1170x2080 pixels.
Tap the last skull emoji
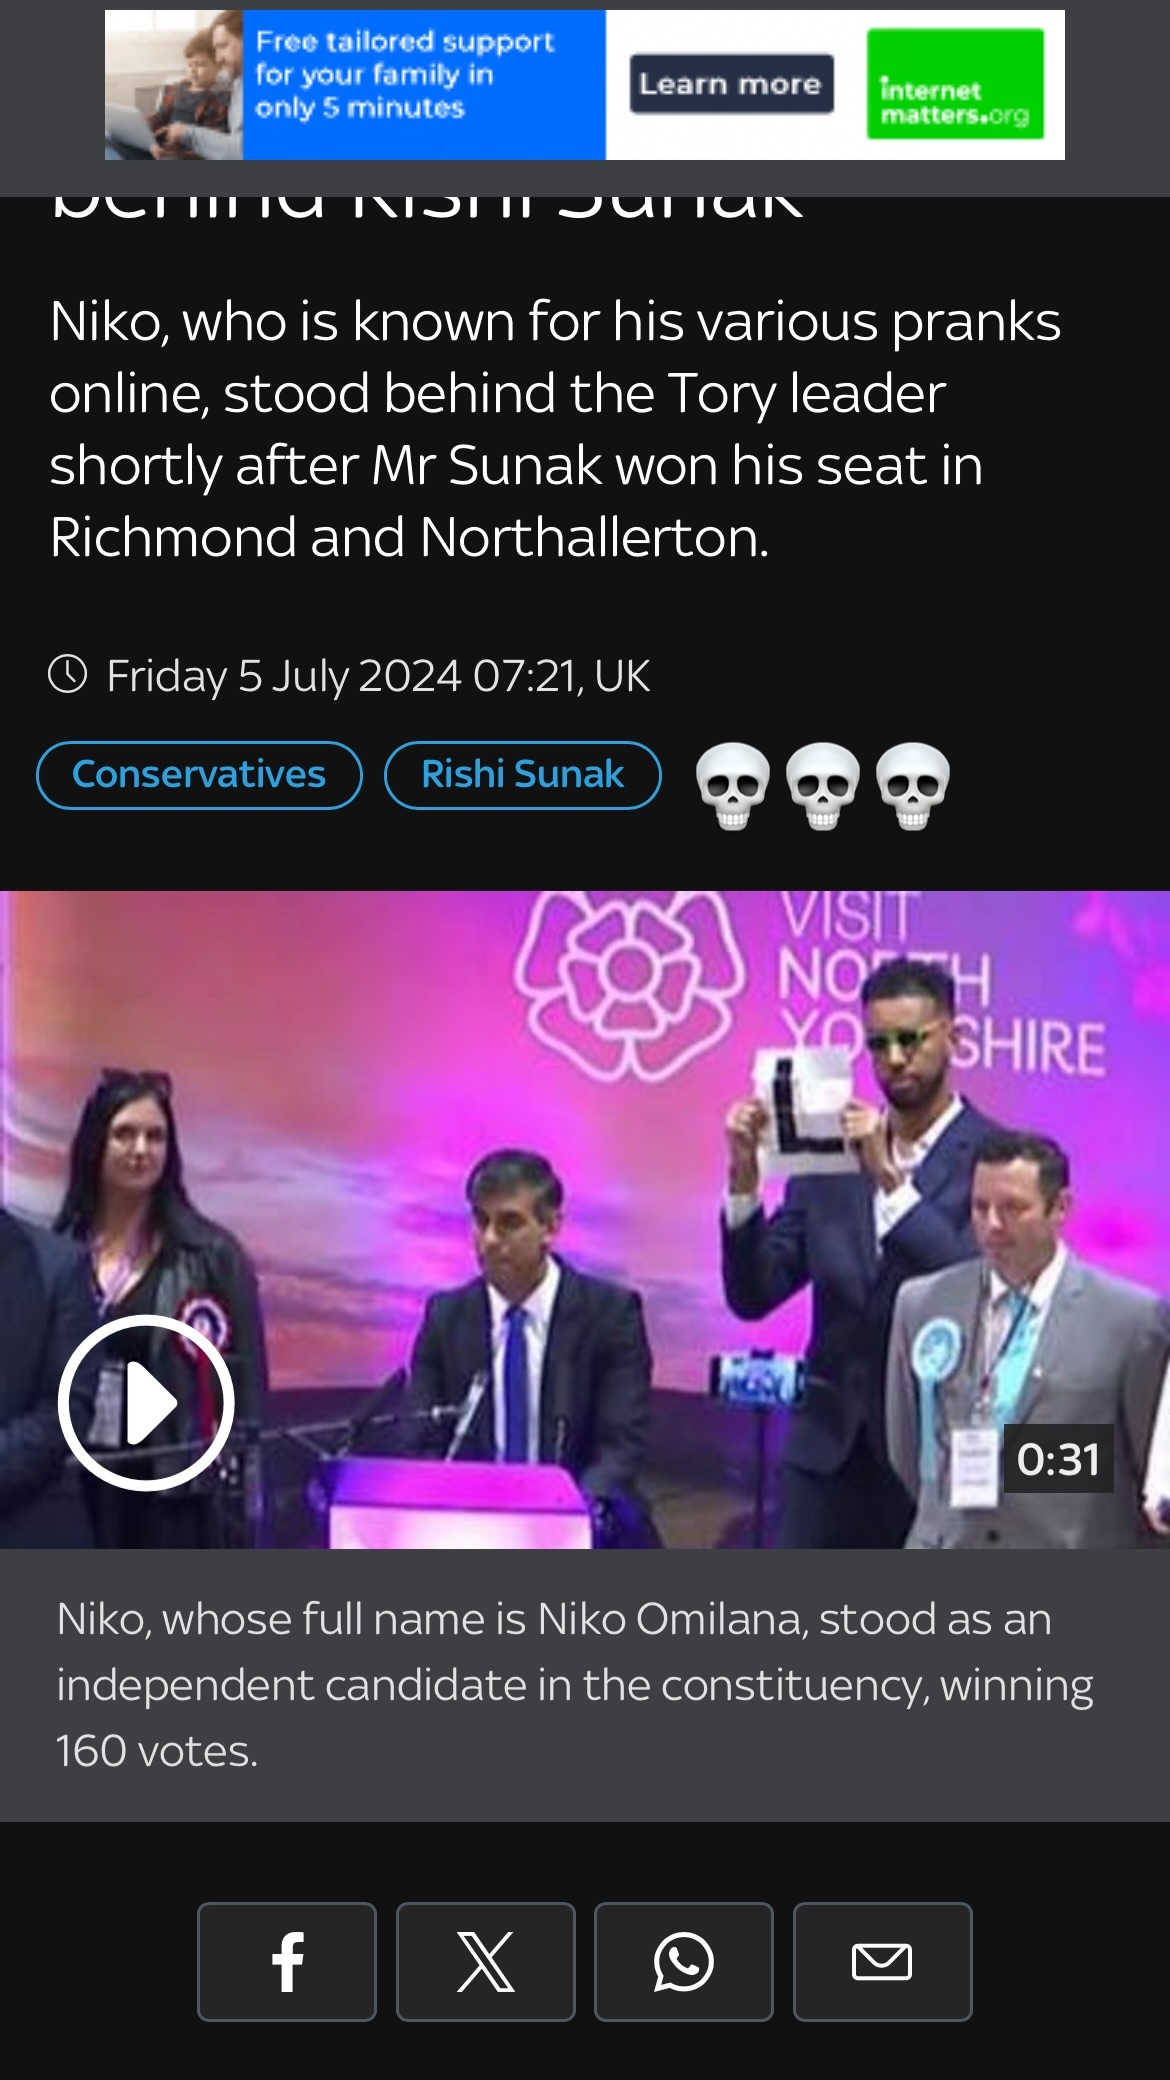pos(912,786)
